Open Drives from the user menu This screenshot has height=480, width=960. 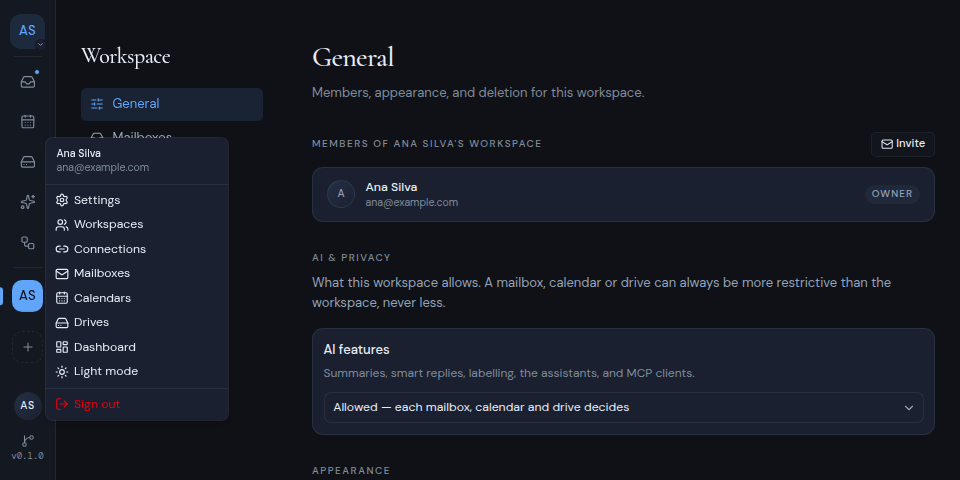click(137, 323)
